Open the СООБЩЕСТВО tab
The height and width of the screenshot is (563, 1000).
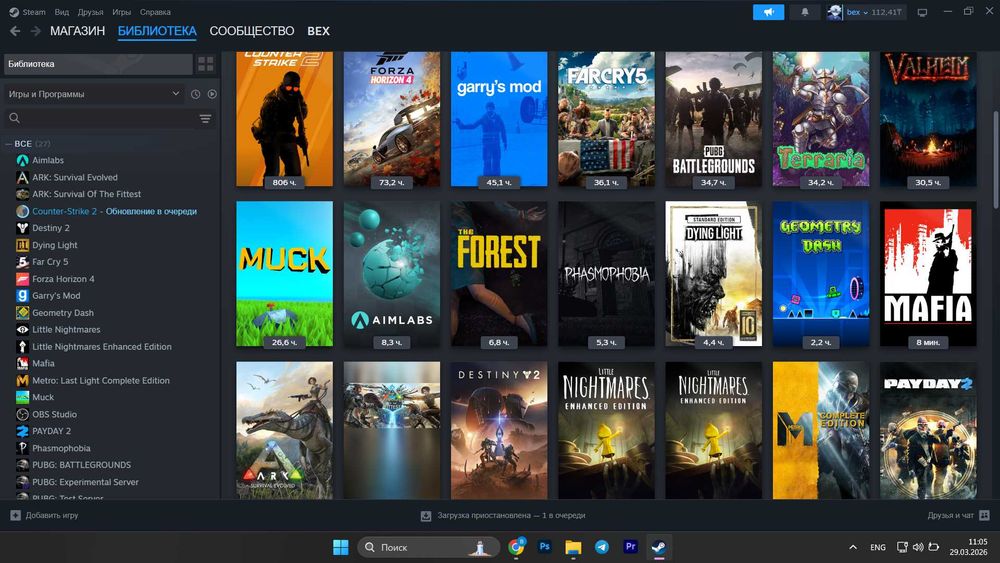252,31
